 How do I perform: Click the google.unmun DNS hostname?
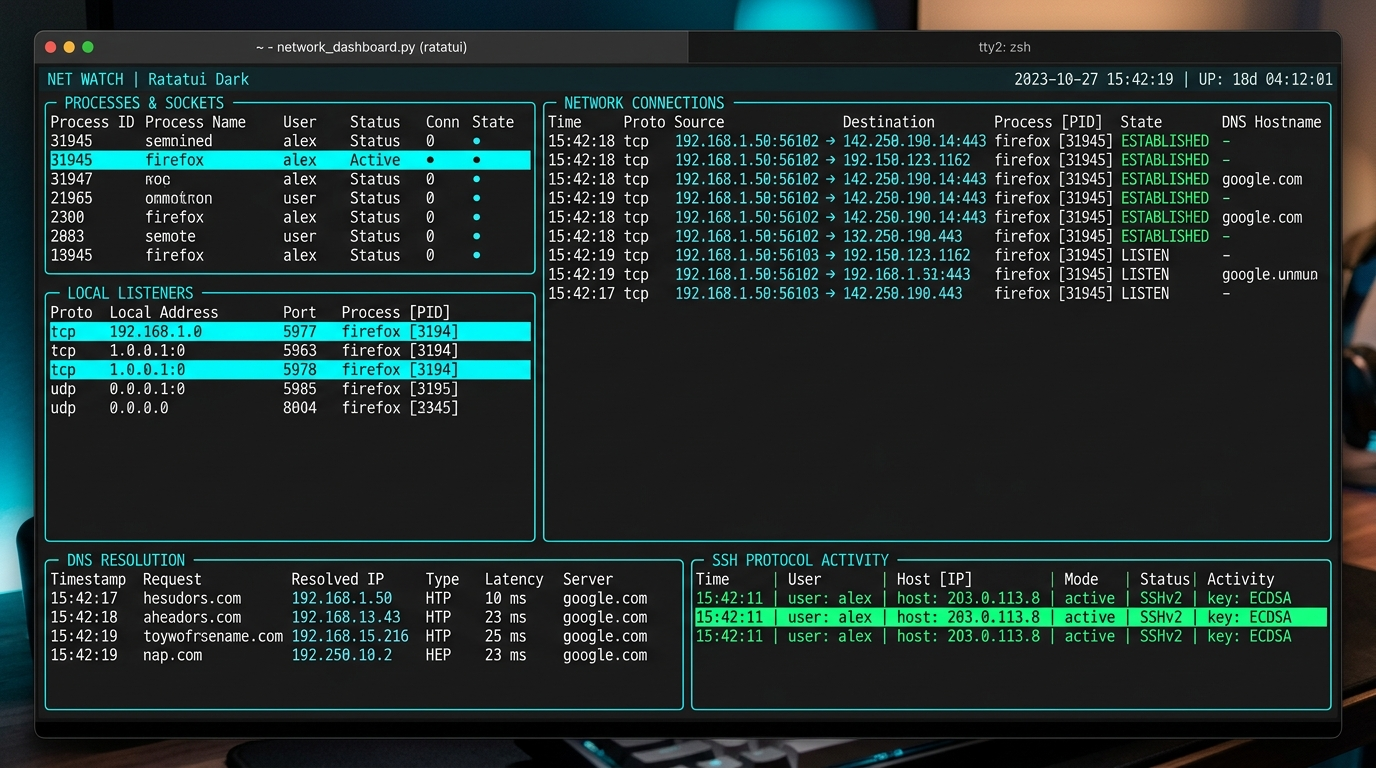pyautogui.click(x=1270, y=274)
